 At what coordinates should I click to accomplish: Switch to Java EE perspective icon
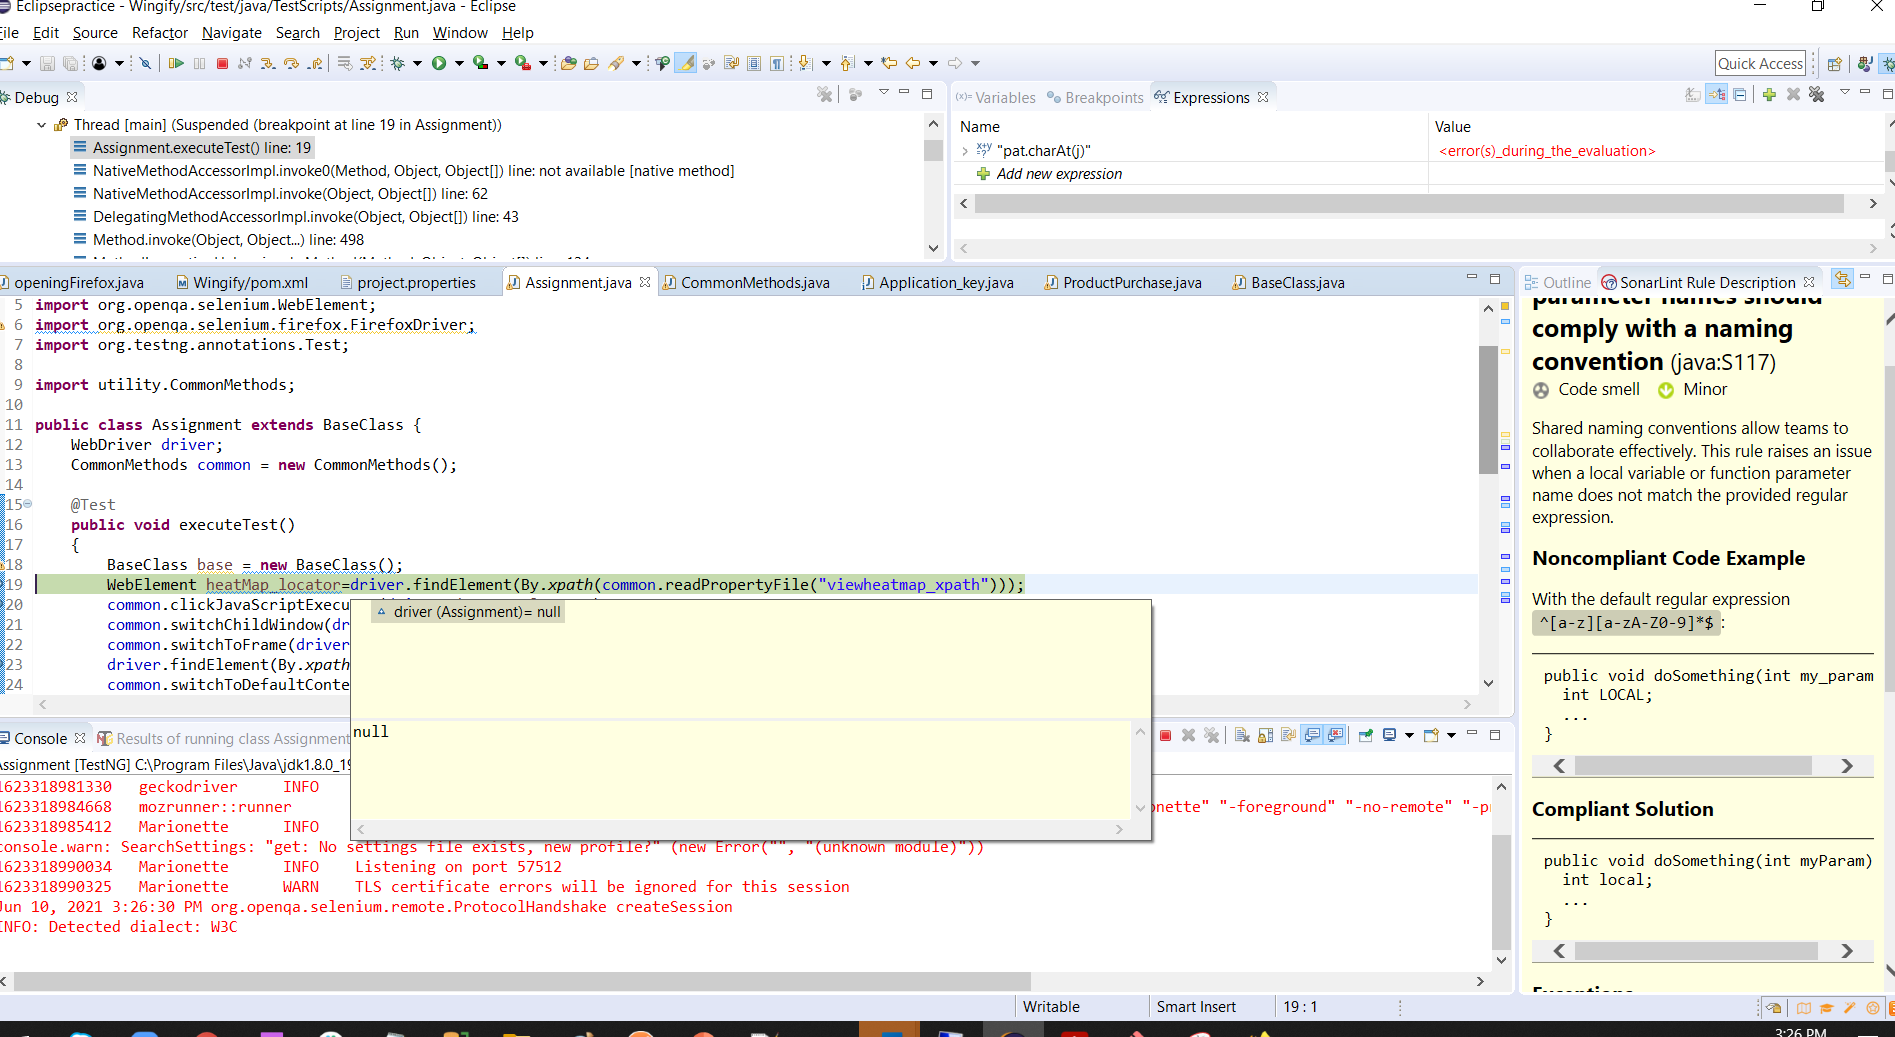coord(1864,64)
